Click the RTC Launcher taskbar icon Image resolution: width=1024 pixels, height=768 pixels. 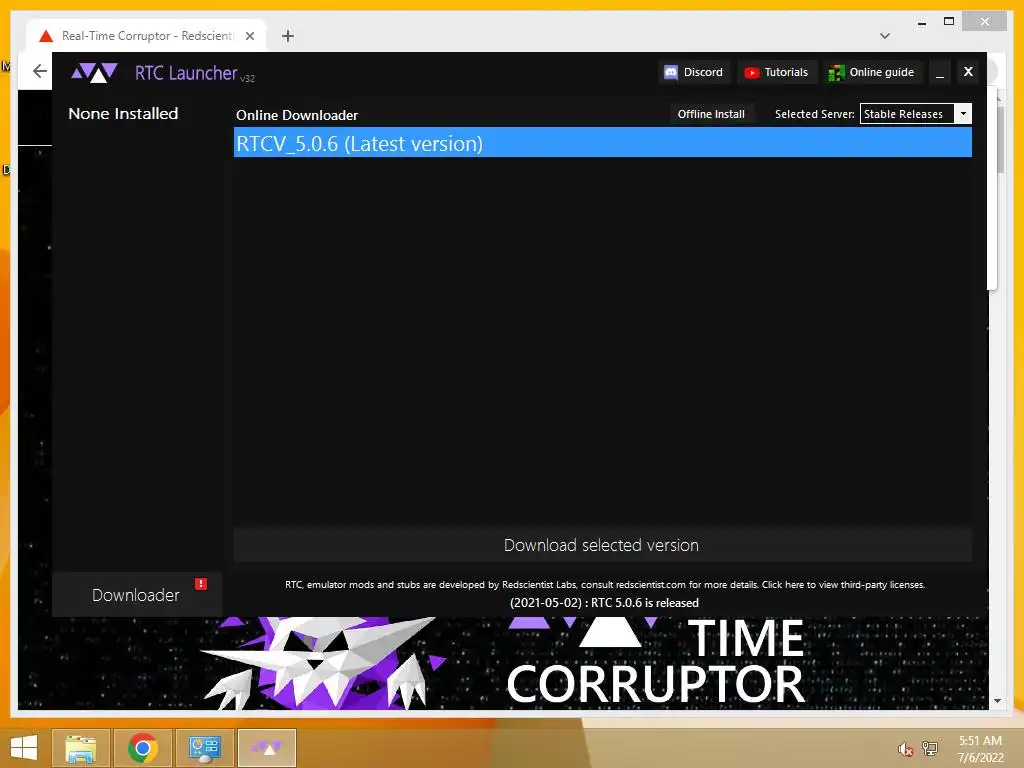click(266, 748)
